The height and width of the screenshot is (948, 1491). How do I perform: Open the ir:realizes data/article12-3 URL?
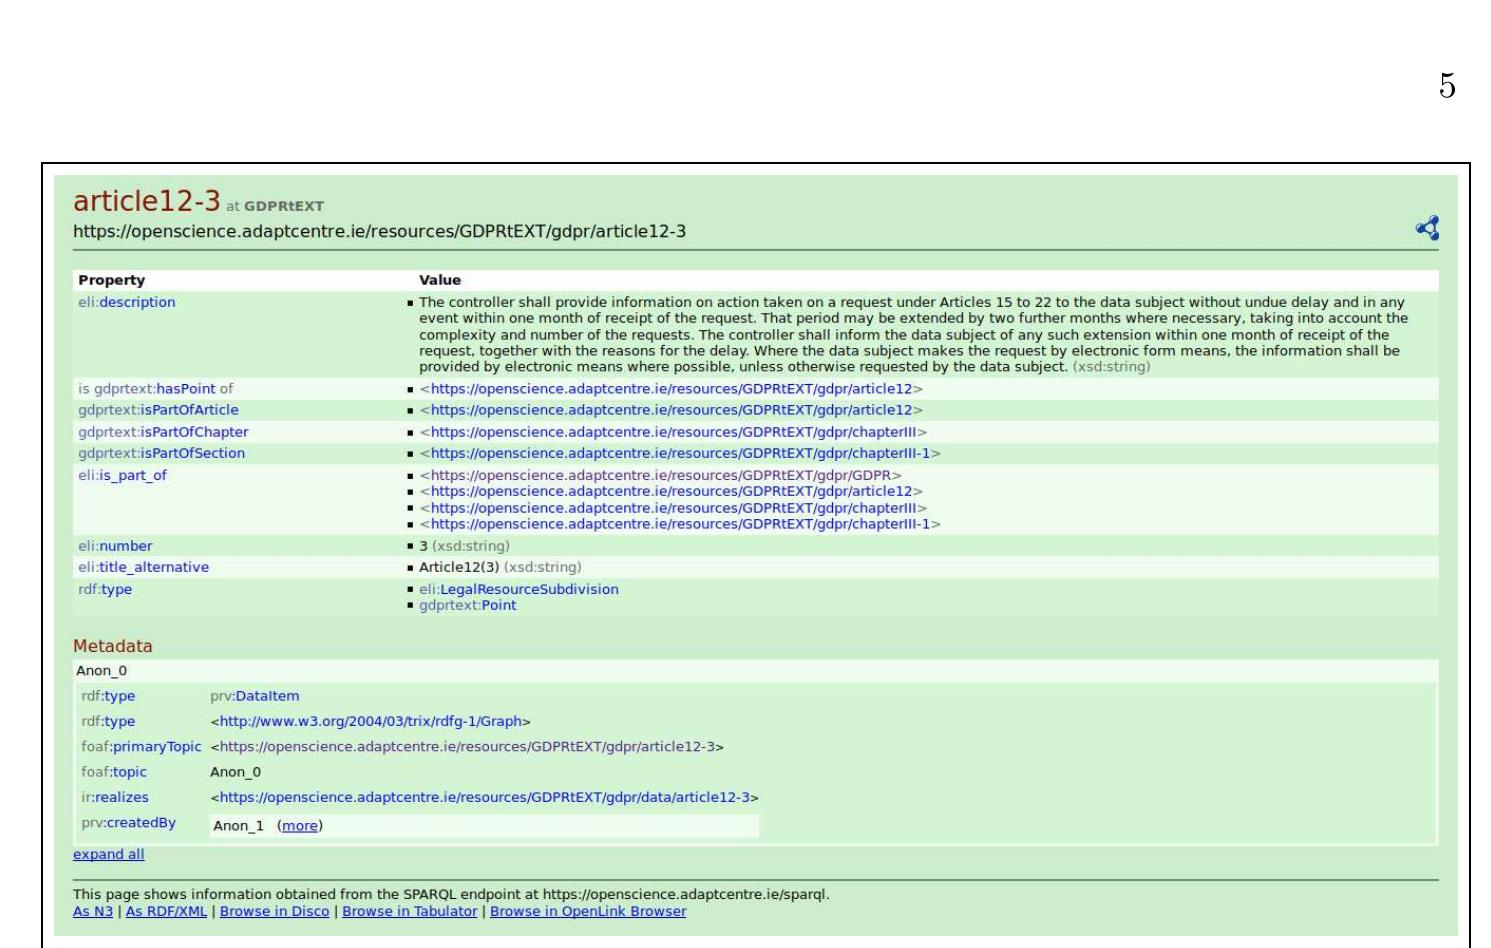tap(484, 797)
